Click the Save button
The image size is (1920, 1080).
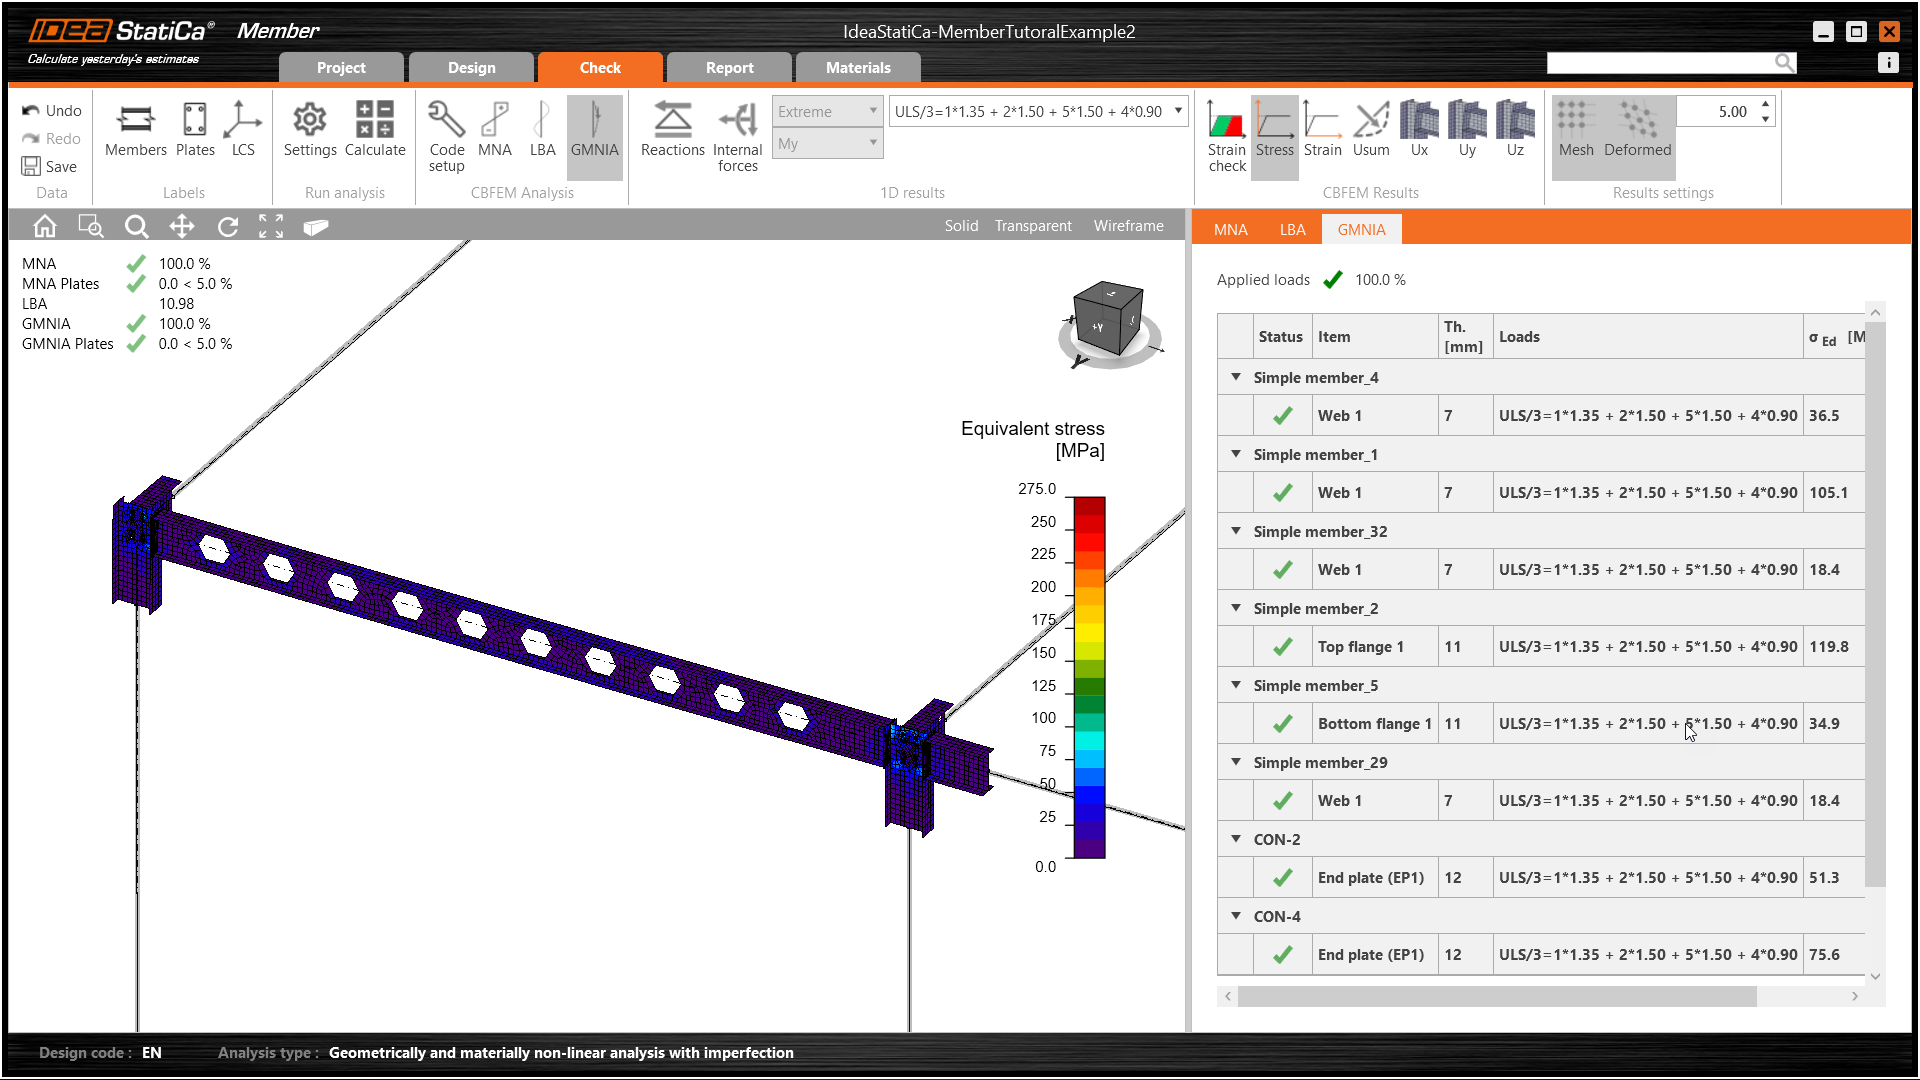pos(49,167)
